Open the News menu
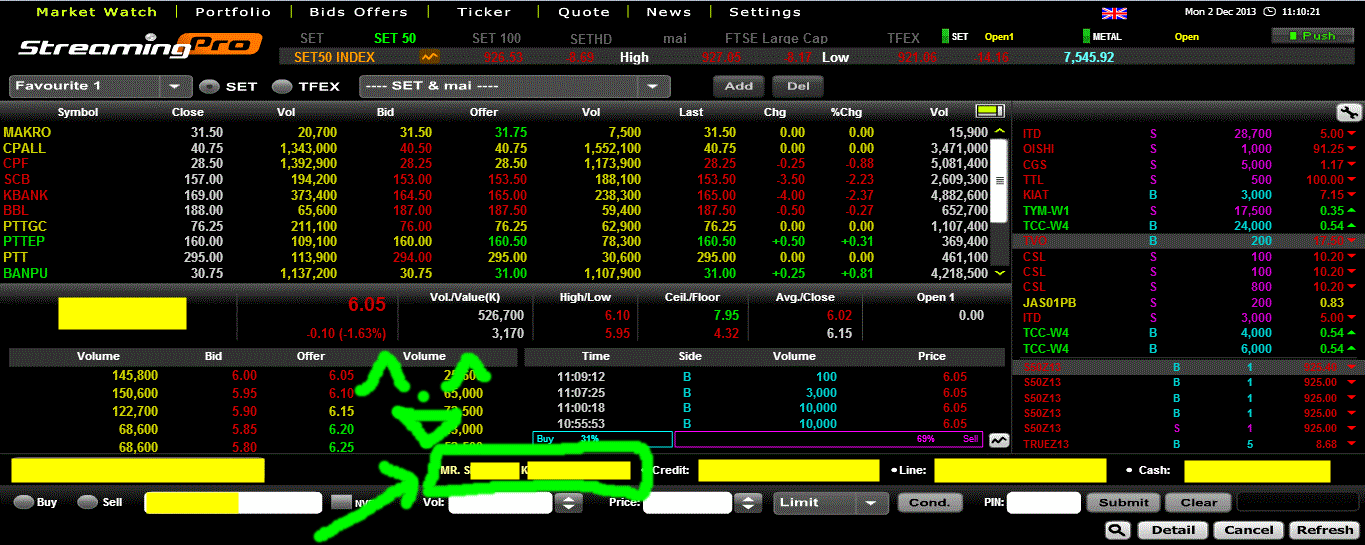Viewport: 1365px width, 545px height. pyautogui.click(x=669, y=12)
